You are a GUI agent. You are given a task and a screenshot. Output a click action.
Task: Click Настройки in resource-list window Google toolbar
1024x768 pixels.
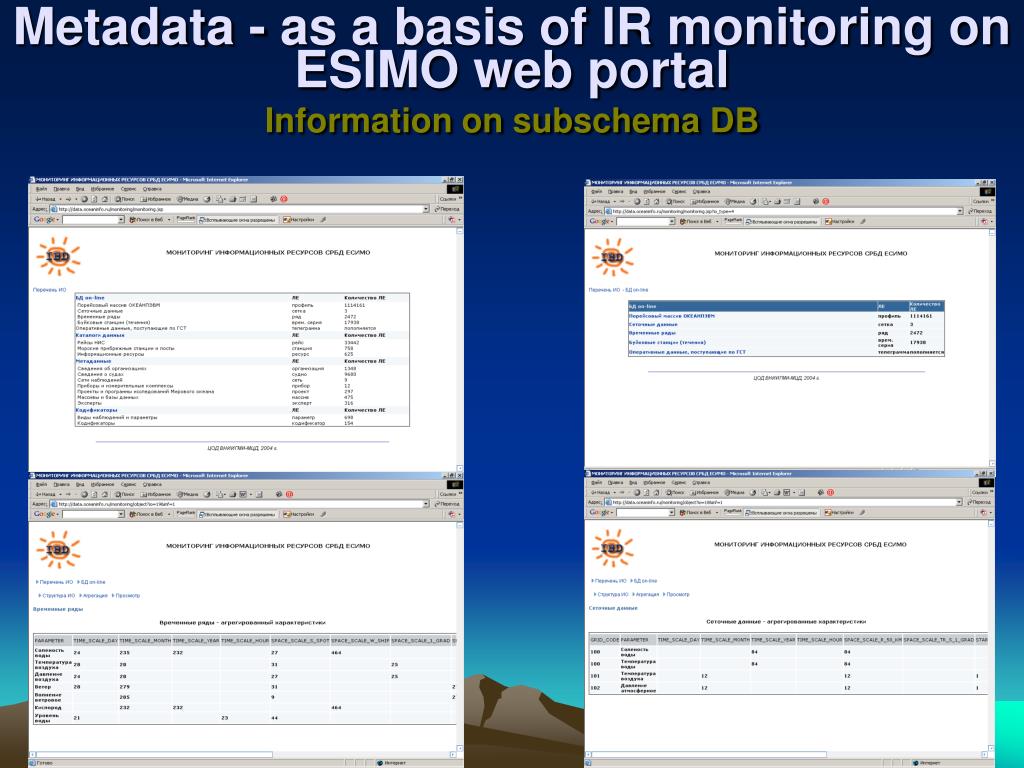300,220
